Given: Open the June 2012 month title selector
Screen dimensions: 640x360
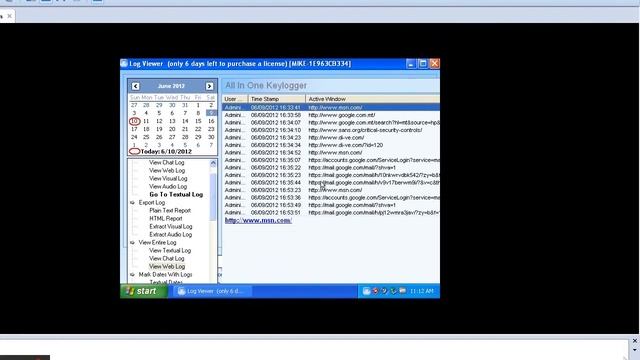Looking at the screenshot, I should point(171,86).
